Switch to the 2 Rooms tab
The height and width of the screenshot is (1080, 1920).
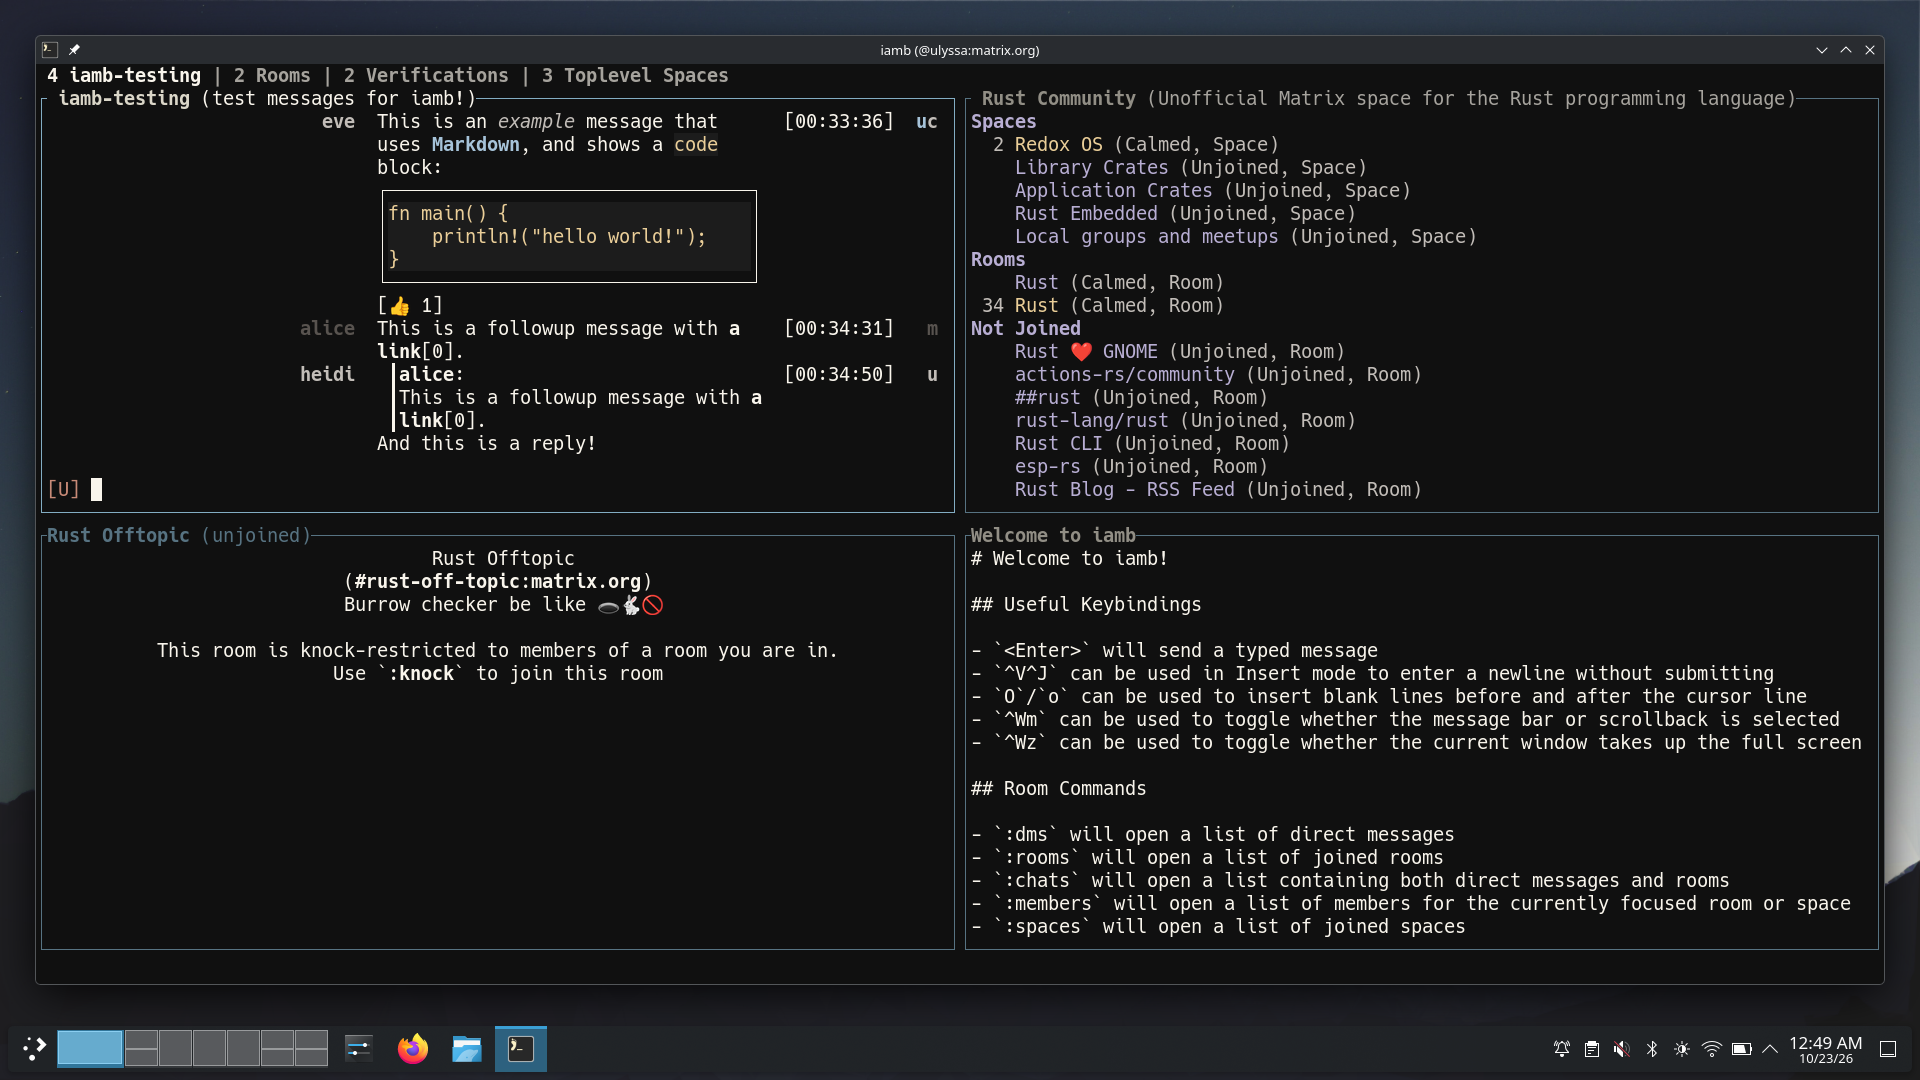(272, 76)
